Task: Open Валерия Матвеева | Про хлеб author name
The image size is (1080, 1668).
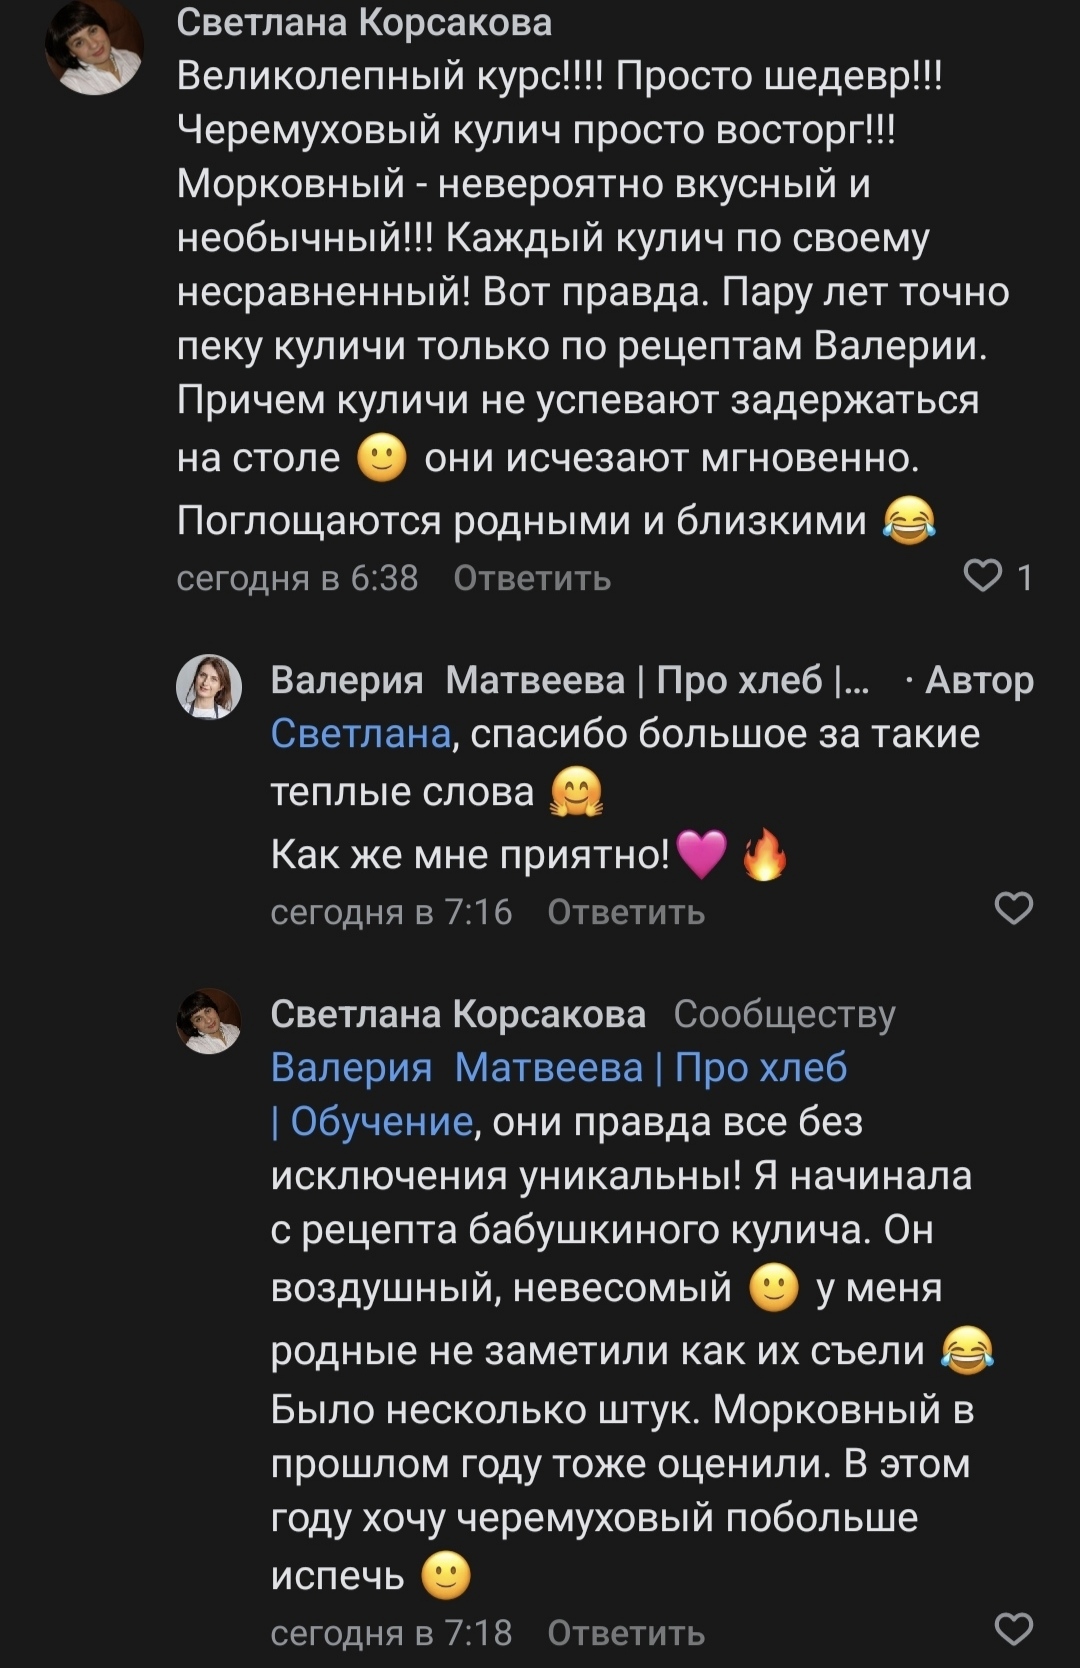Action: point(570,680)
